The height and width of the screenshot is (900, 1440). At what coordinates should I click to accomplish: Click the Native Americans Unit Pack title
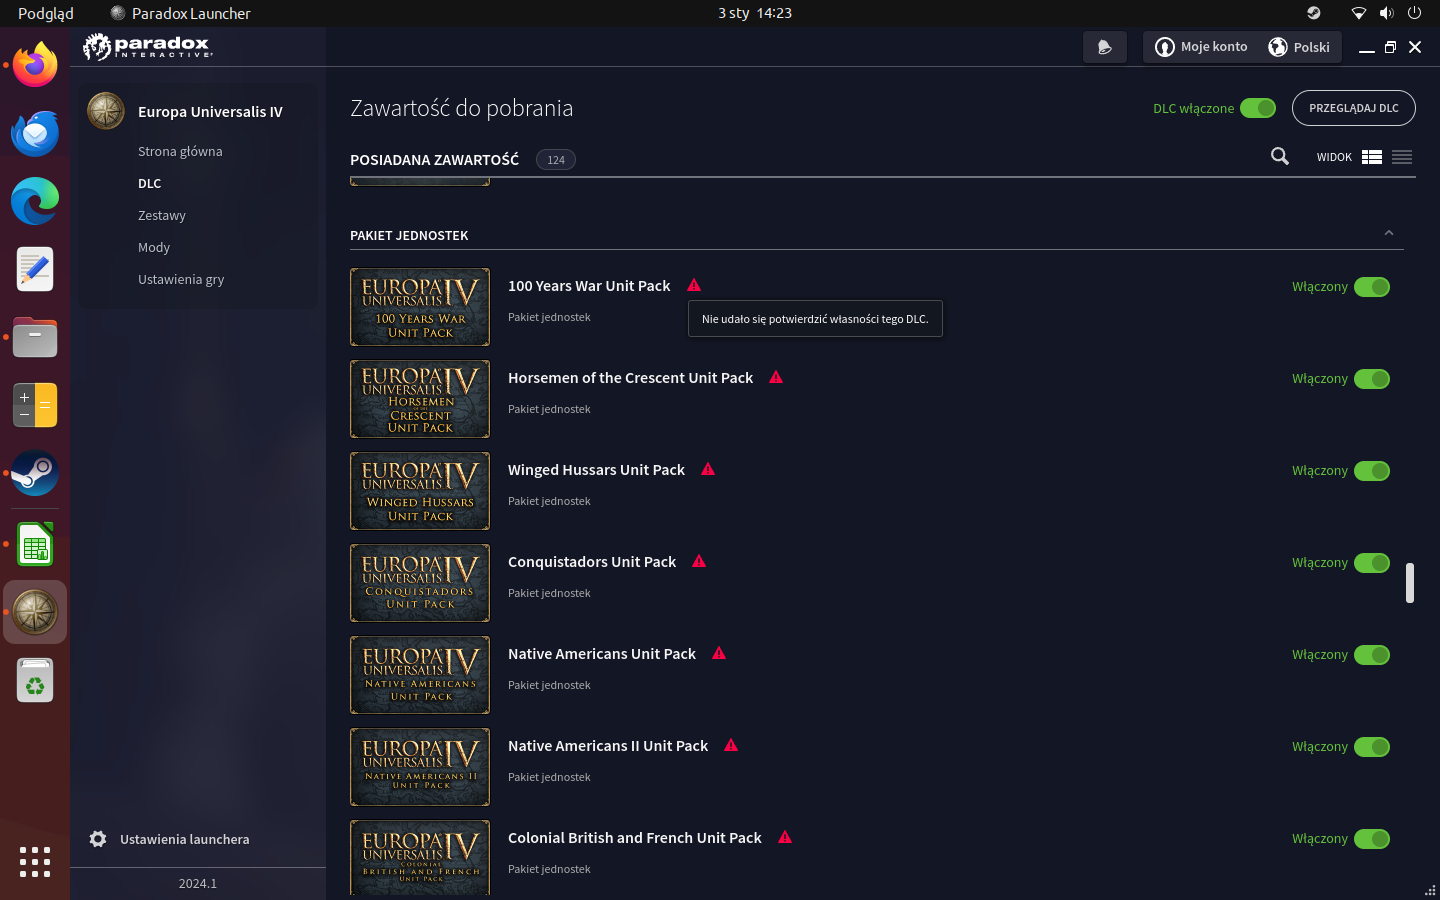click(602, 653)
